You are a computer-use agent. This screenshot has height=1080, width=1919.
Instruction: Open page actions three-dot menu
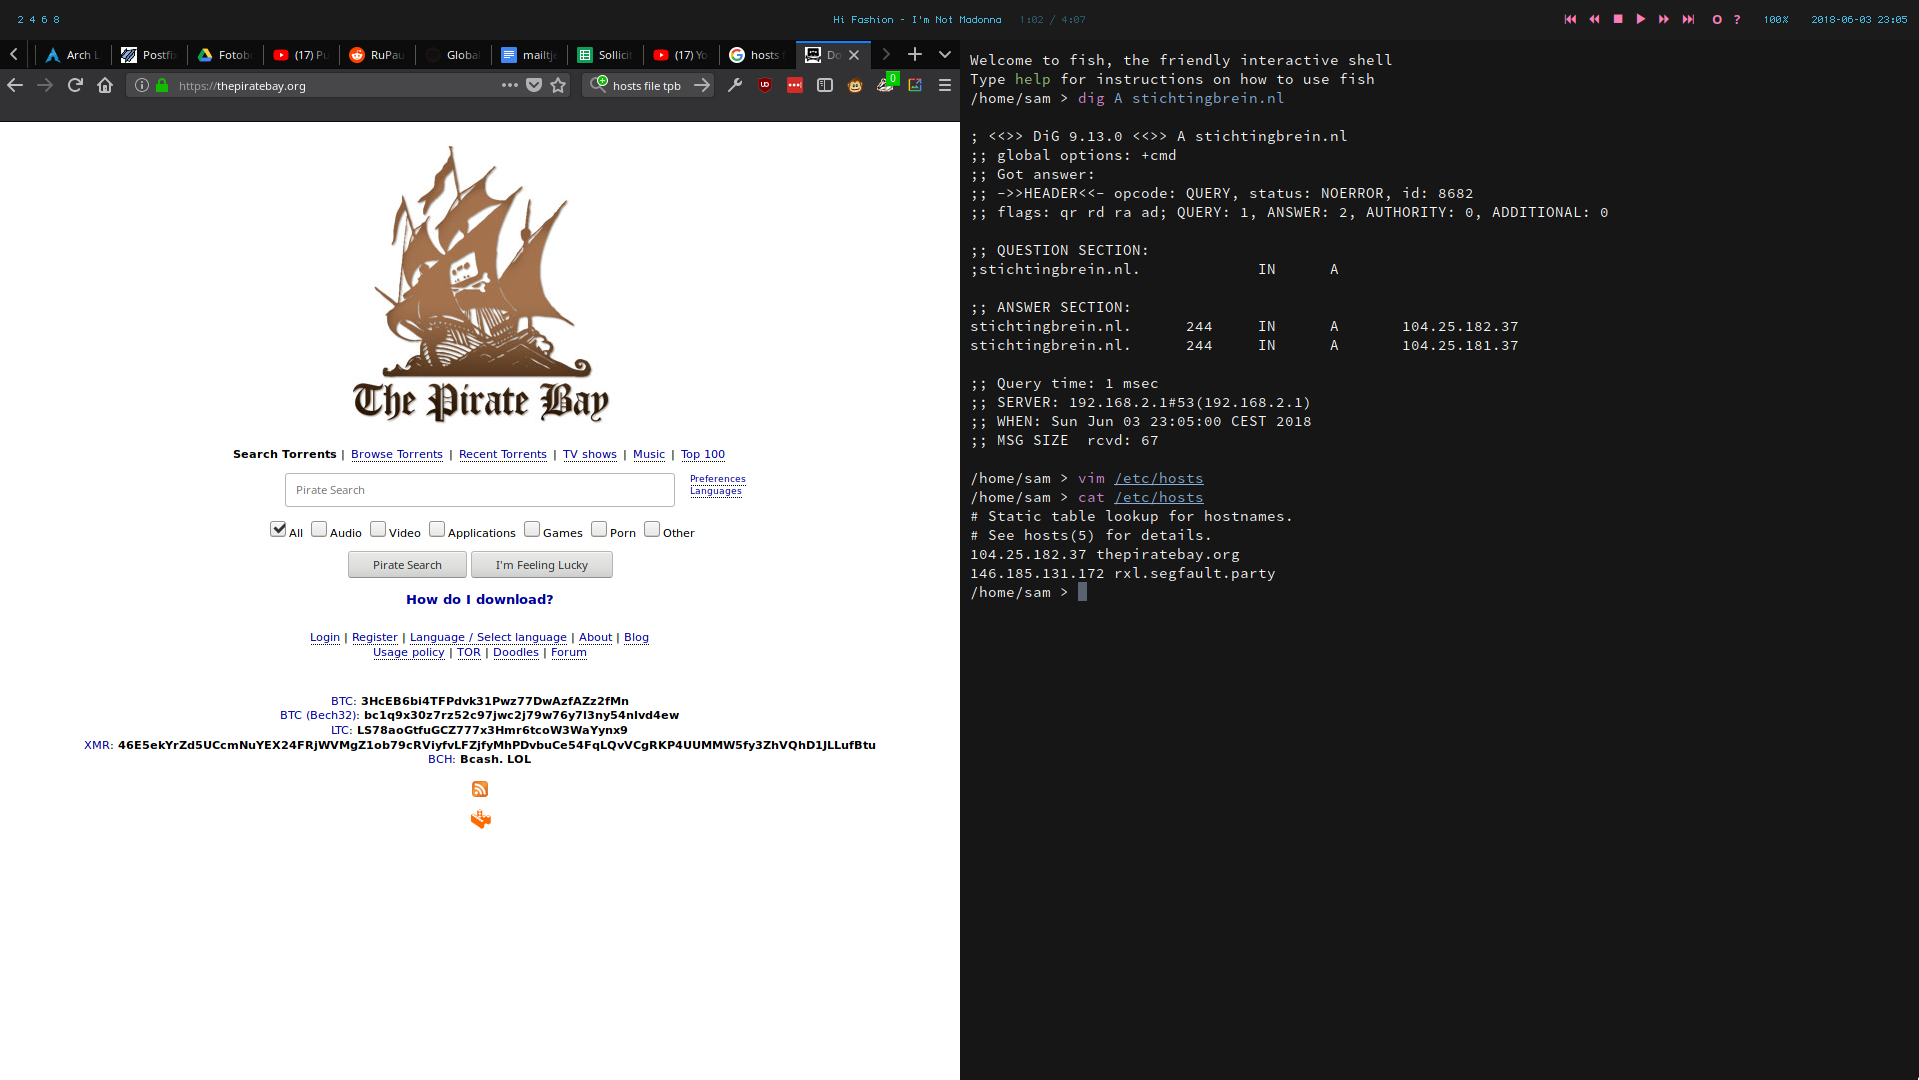pyautogui.click(x=510, y=86)
